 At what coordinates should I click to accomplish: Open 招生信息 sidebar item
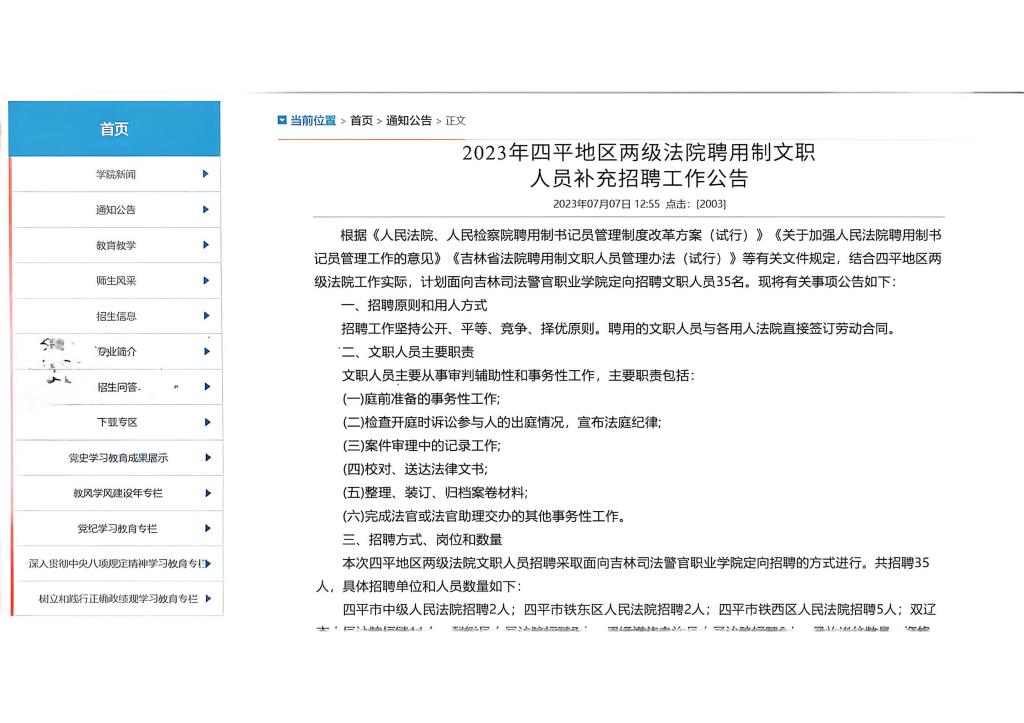tap(116, 316)
